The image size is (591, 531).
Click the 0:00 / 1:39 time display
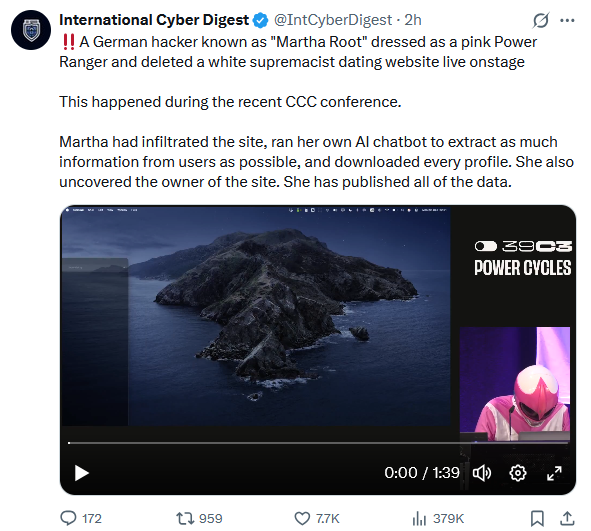pos(422,473)
